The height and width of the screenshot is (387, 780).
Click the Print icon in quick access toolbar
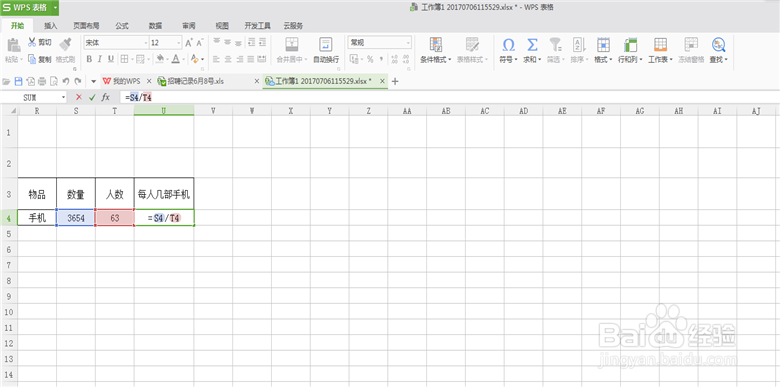pyautogui.click(x=42, y=81)
